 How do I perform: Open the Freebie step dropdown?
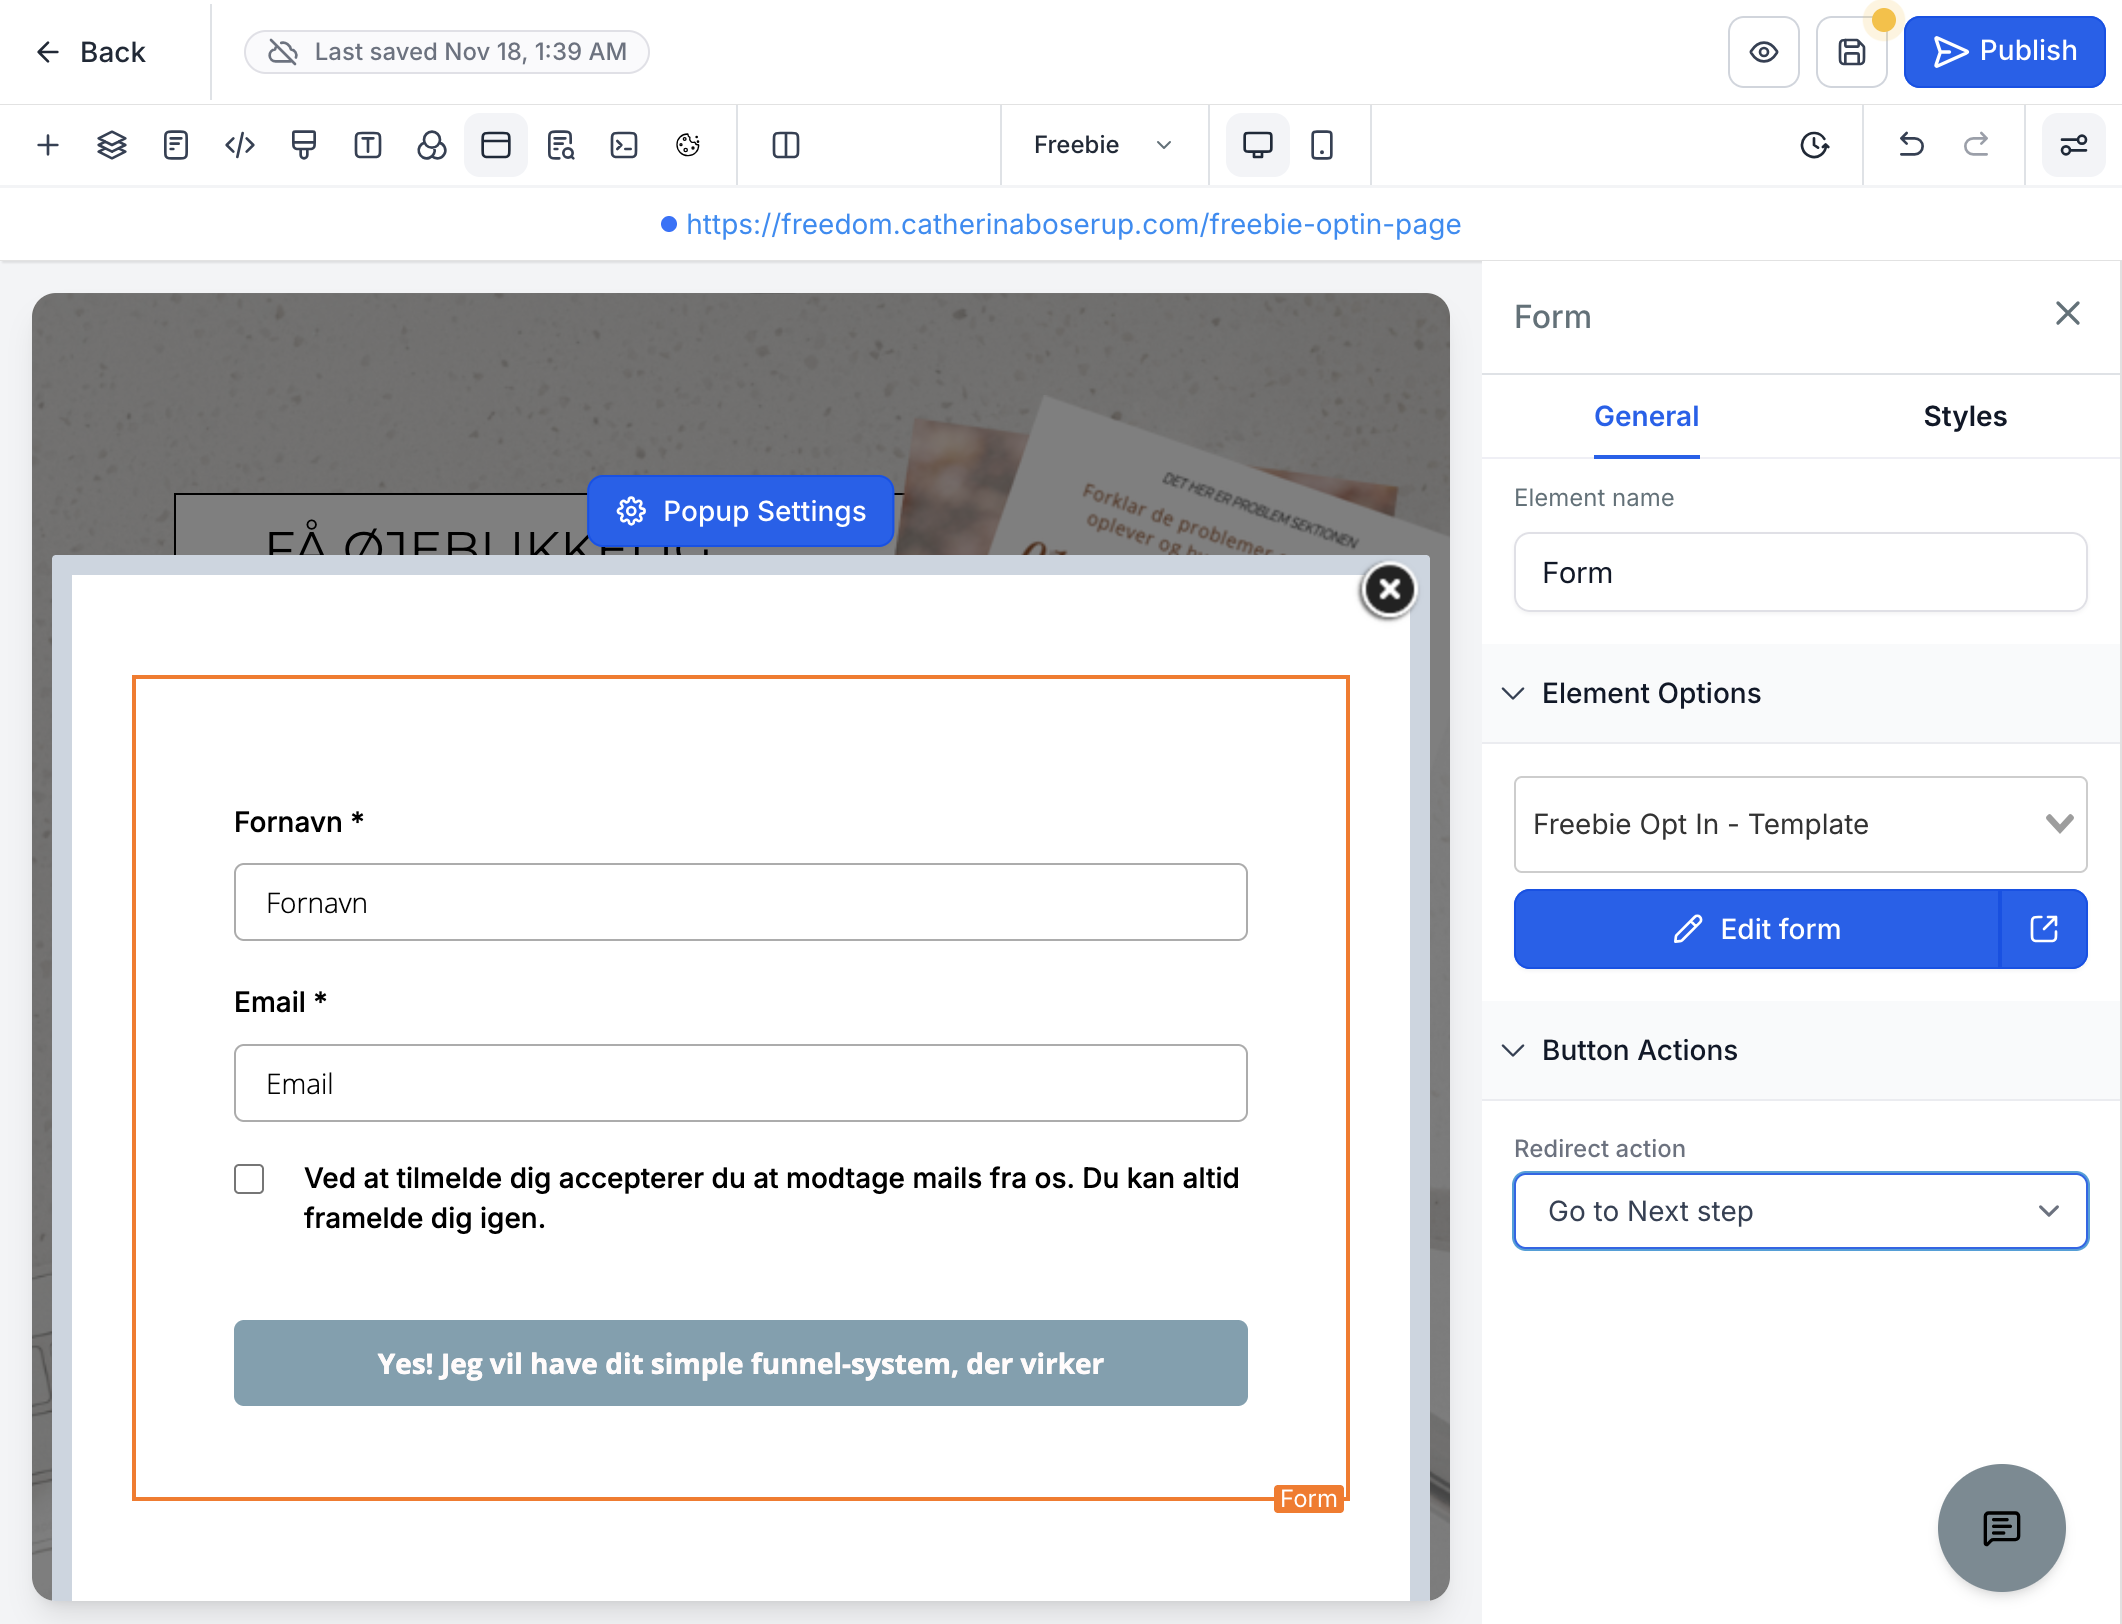pyautogui.click(x=1104, y=145)
